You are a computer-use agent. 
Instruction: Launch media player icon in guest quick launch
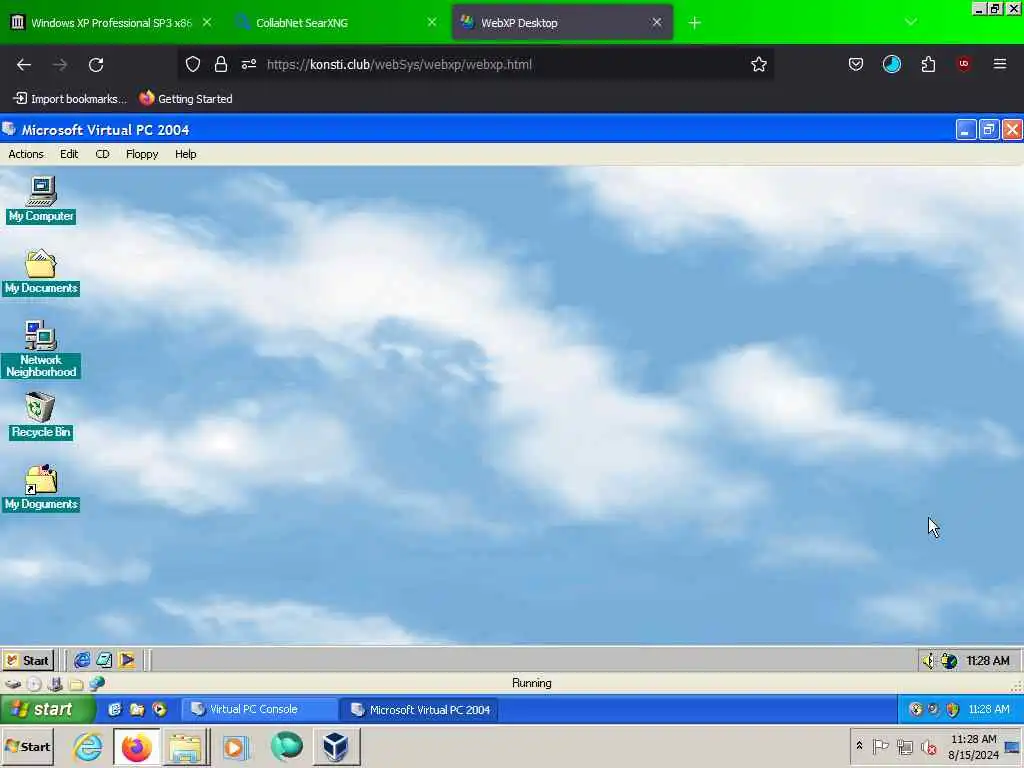pyautogui.click(x=127, y=660)
